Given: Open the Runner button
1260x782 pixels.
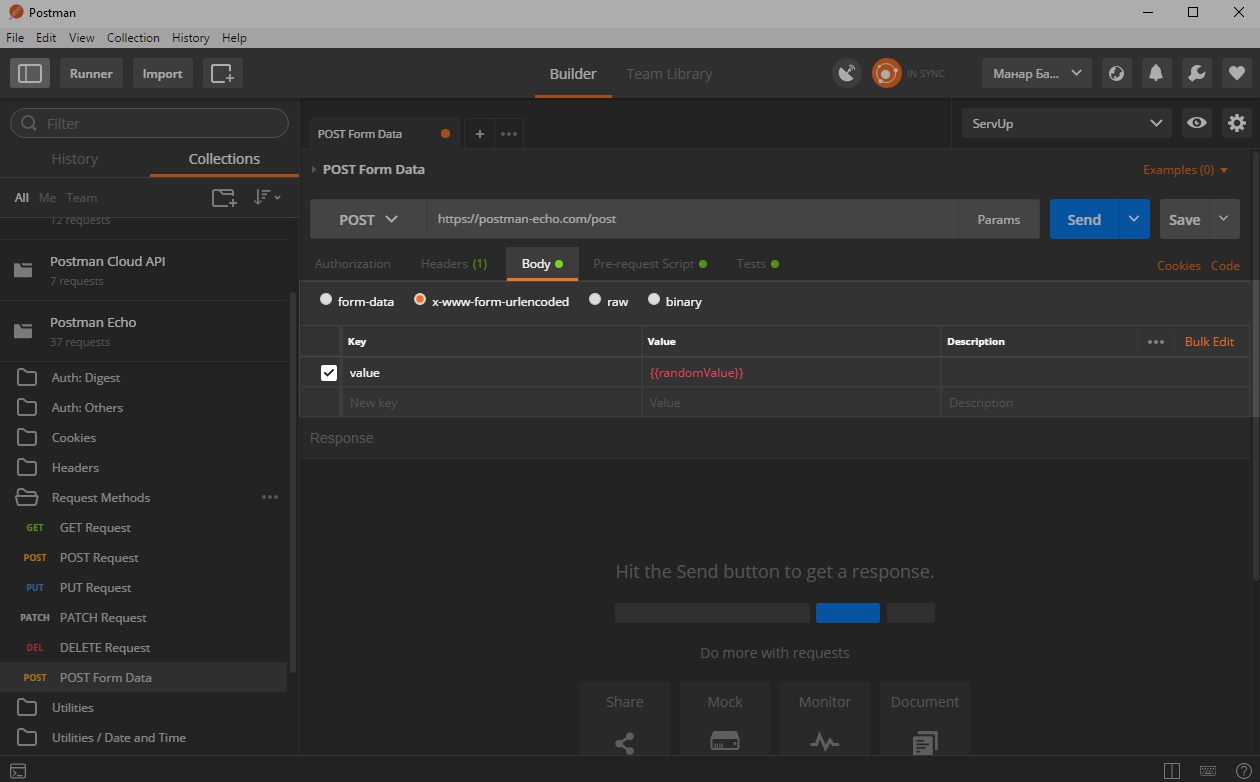Looking at the screenshot, I should (91, 73).
